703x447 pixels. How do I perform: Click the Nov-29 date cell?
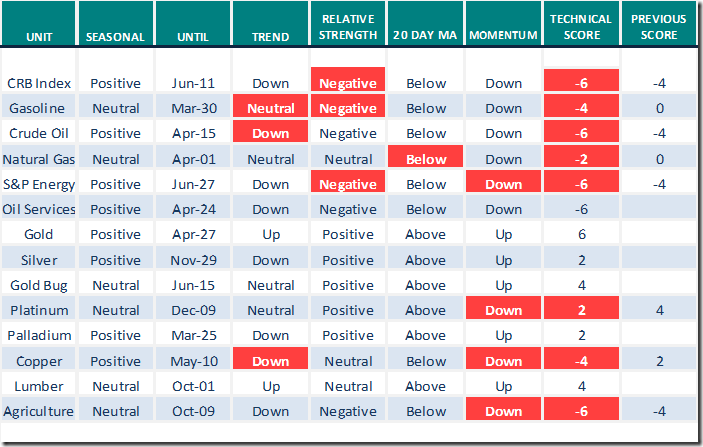point(194,260)
